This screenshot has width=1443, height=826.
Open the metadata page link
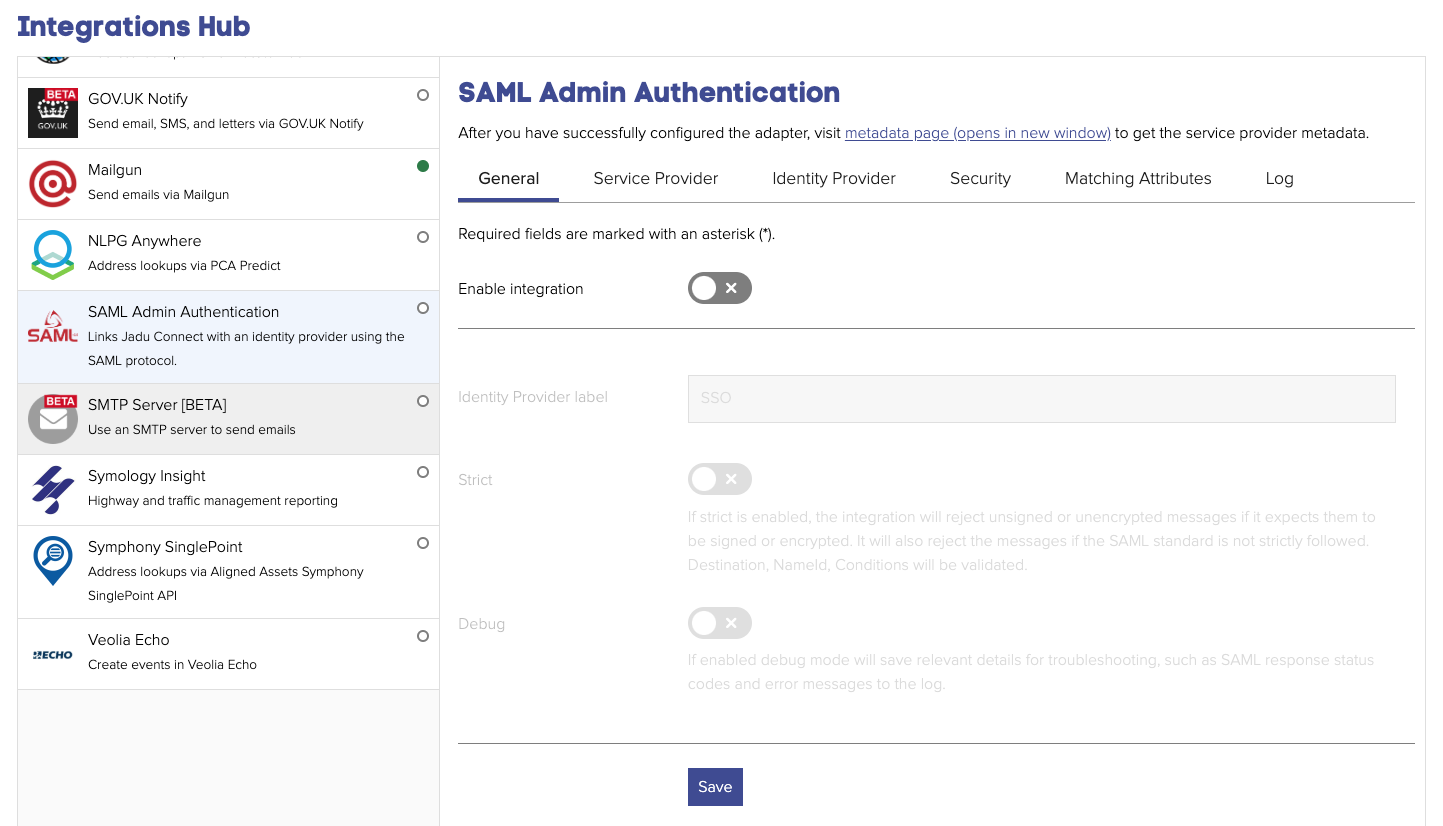pos(978,133)
